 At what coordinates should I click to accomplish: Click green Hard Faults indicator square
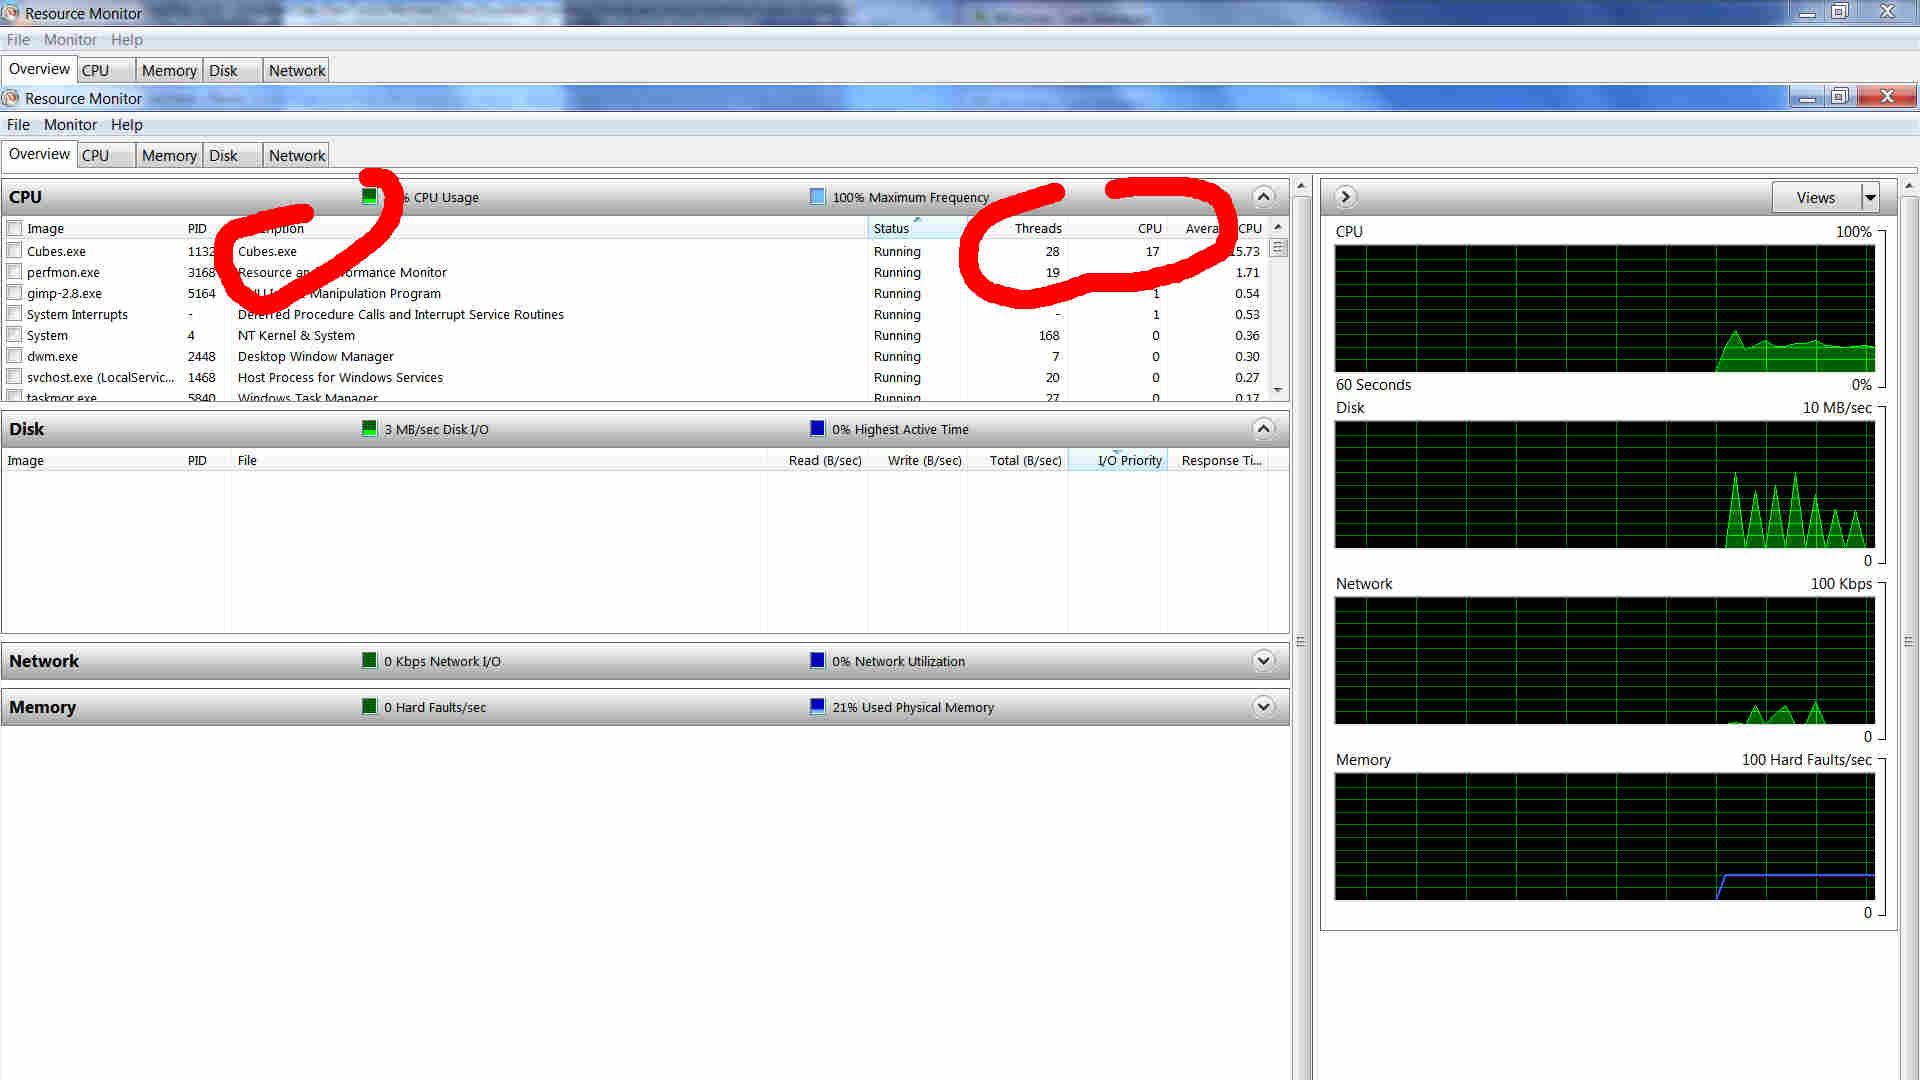click(x=369, y=707)
